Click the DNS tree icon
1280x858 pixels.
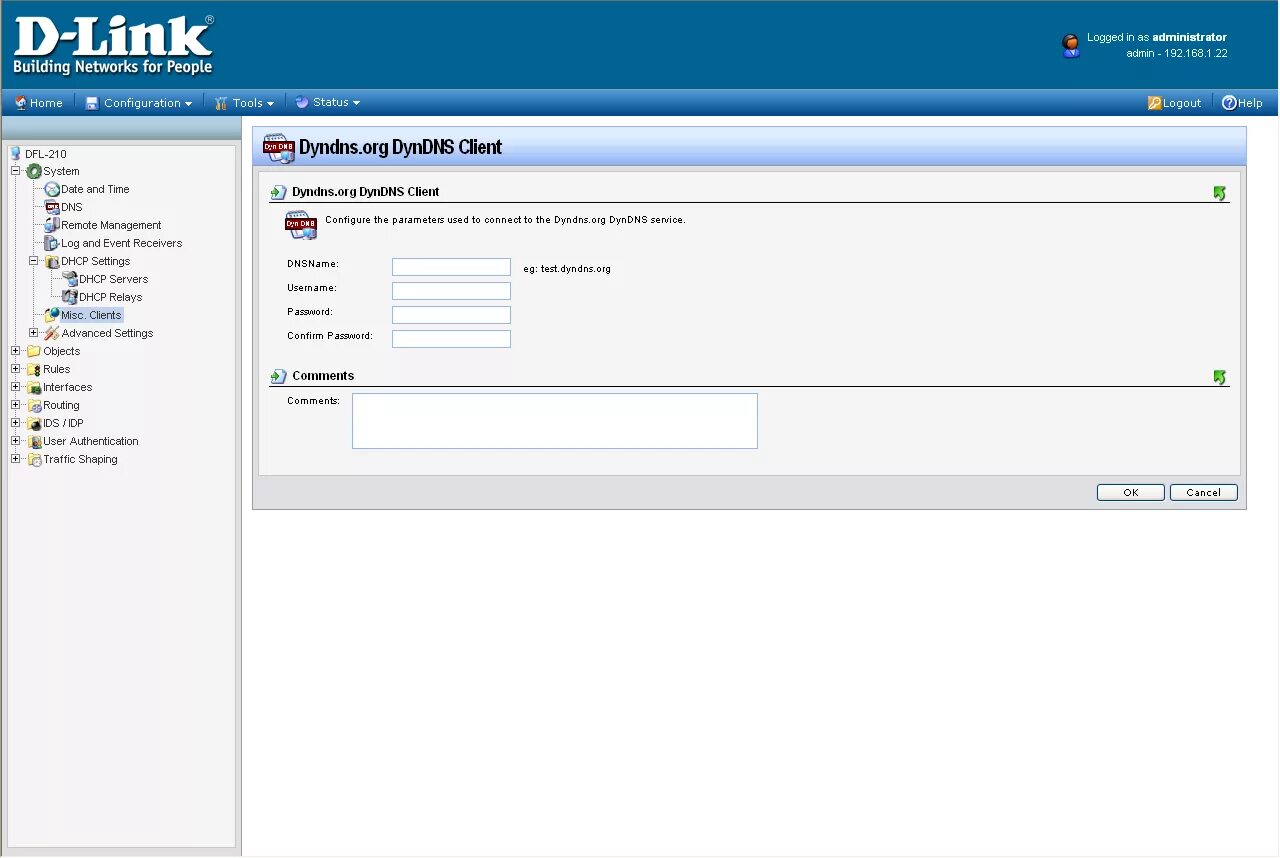click(x=52, y=207)
